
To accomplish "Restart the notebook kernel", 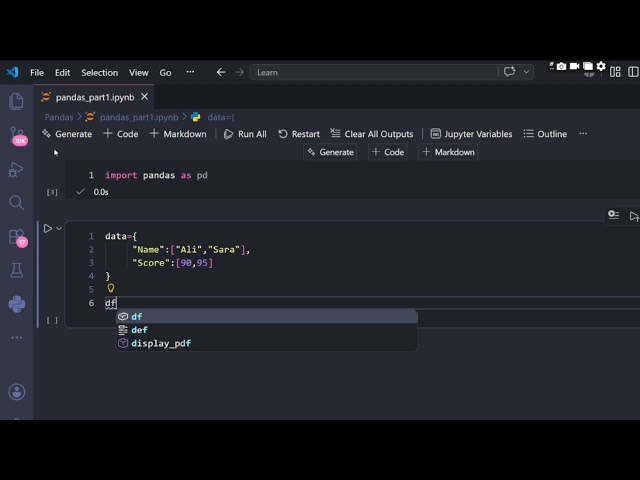I will point(299,134).
